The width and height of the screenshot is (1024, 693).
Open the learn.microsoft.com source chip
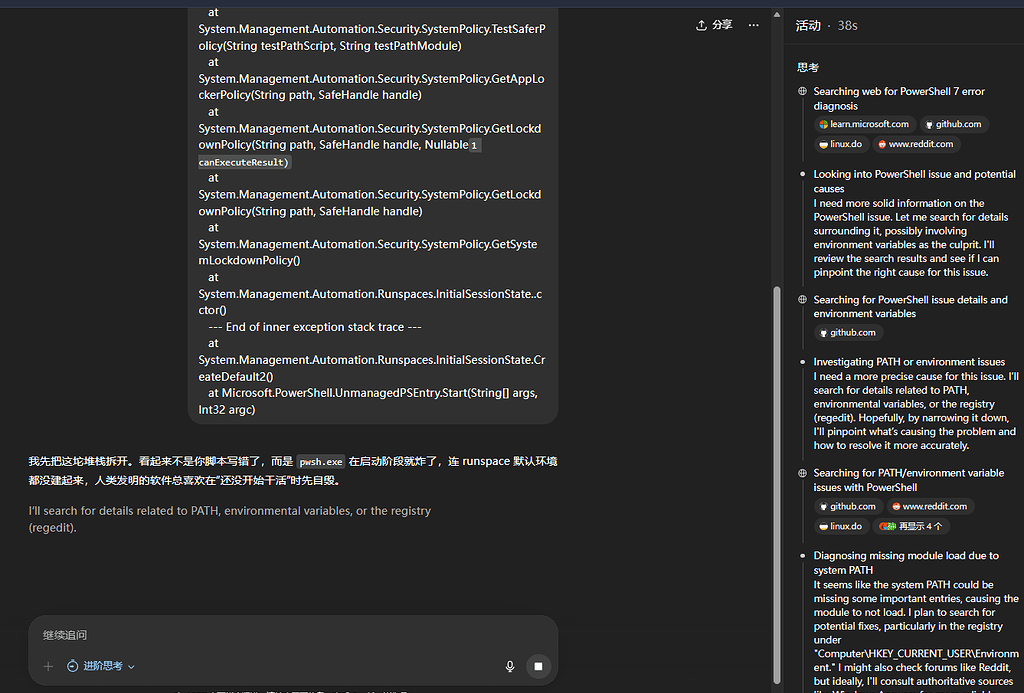coord(865,124)
